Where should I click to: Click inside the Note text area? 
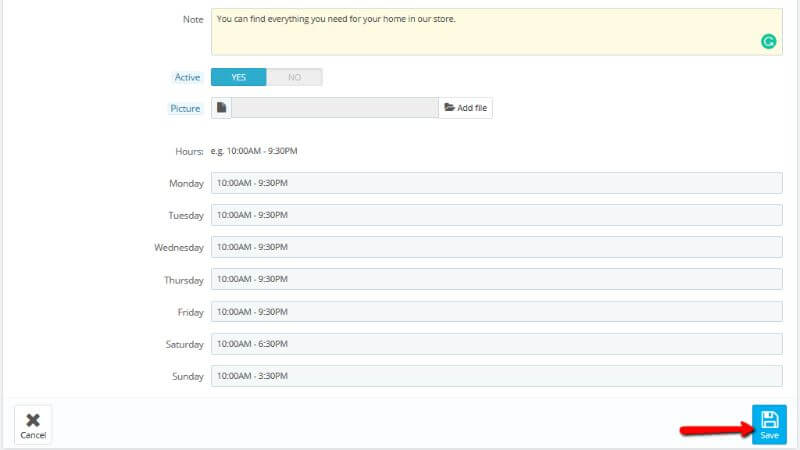click(x=480, y=31)
